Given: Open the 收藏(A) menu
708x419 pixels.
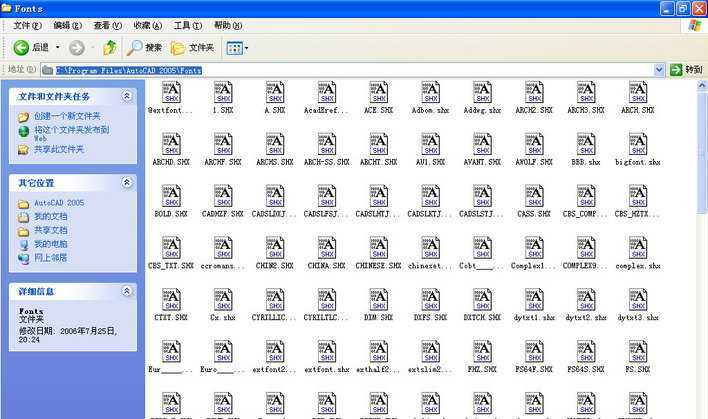Looking at the screenshot, I should point(148,25).
